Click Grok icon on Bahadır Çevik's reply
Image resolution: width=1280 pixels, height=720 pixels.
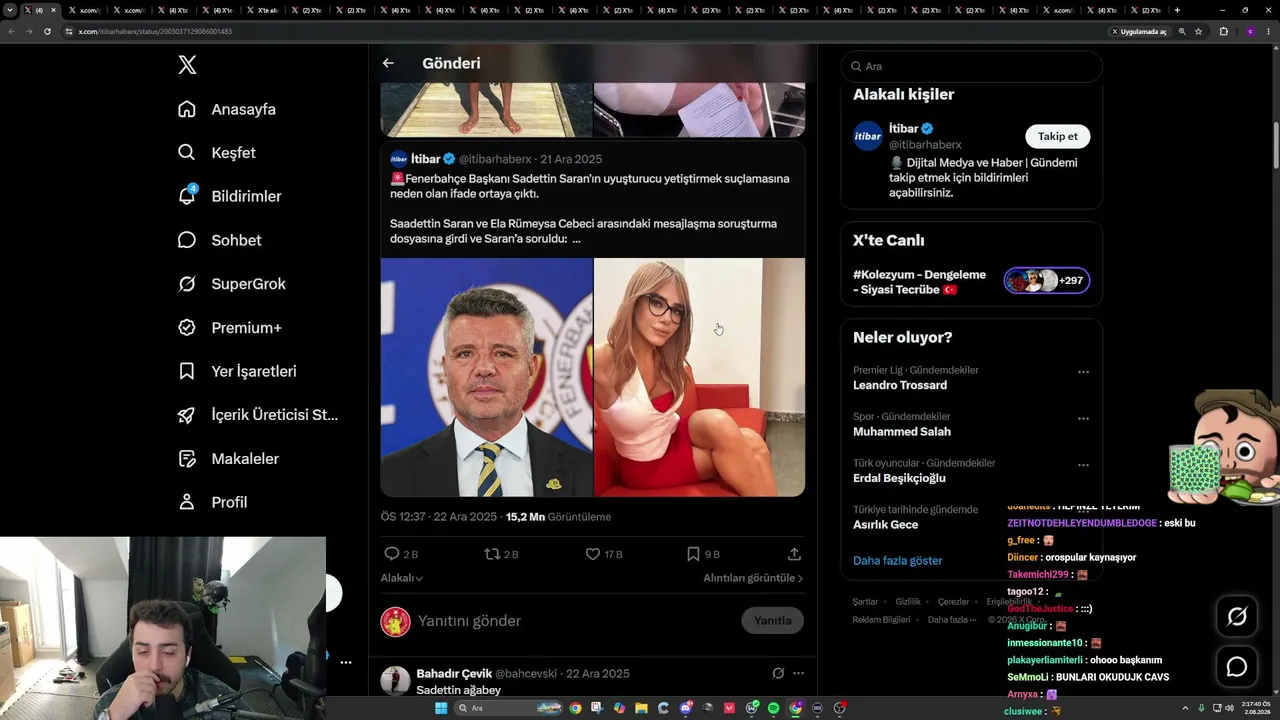778,673
